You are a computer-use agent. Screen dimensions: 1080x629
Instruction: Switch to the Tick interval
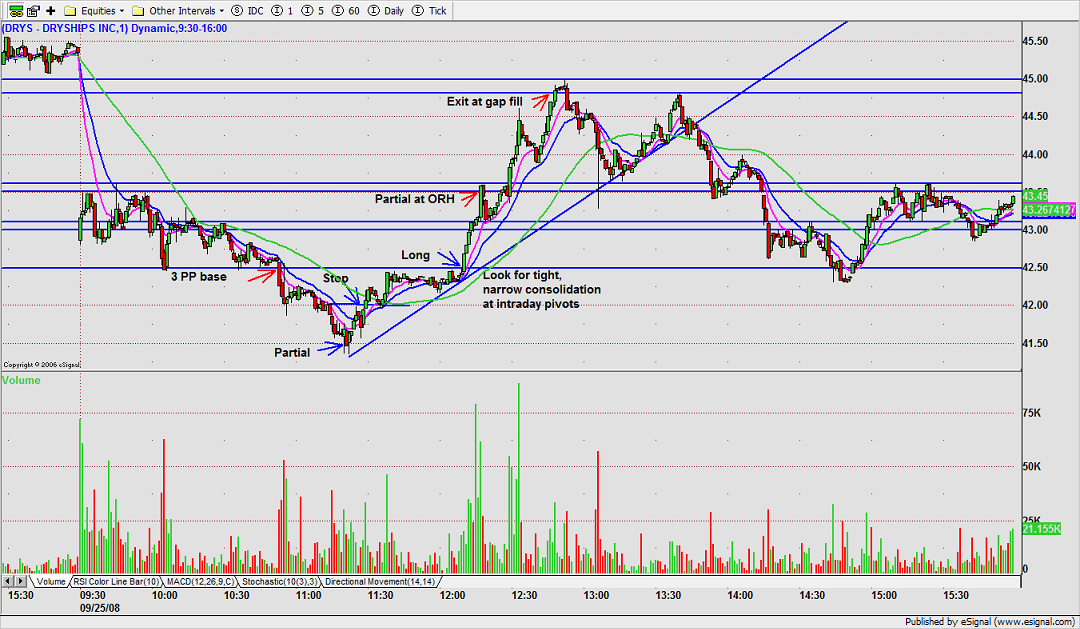pyautogui.click(x=429, y=10)
